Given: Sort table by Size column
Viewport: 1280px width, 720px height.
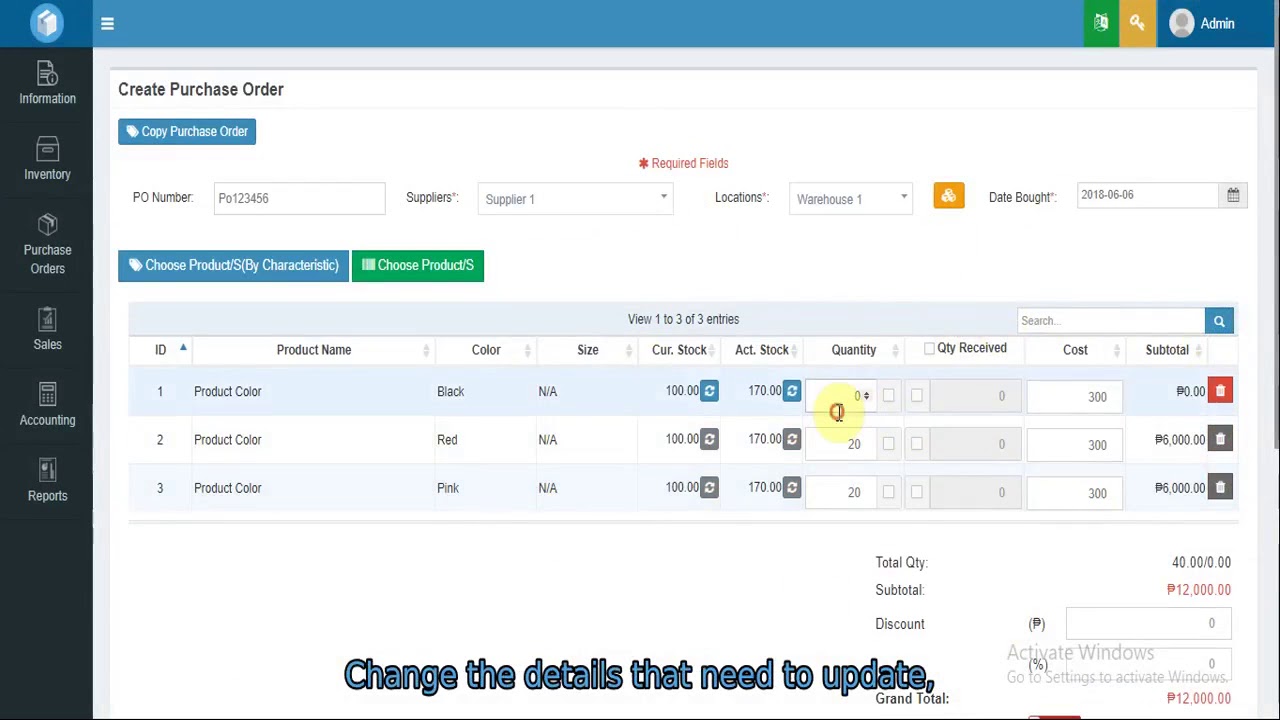Looking at the screenshot, I should pyautogui.click(x=588, y=350).
